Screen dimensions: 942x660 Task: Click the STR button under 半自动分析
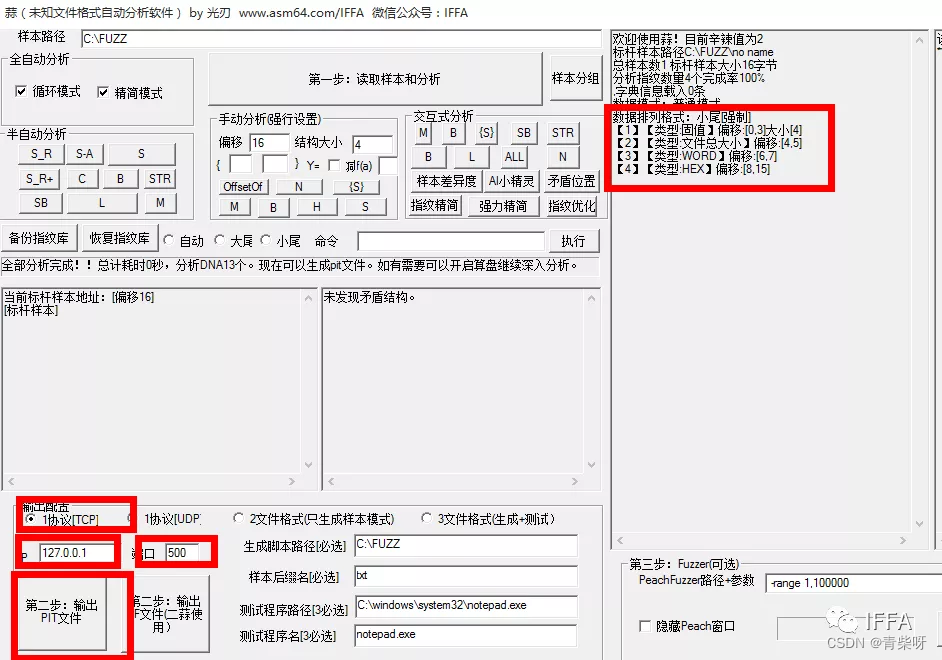160,179
